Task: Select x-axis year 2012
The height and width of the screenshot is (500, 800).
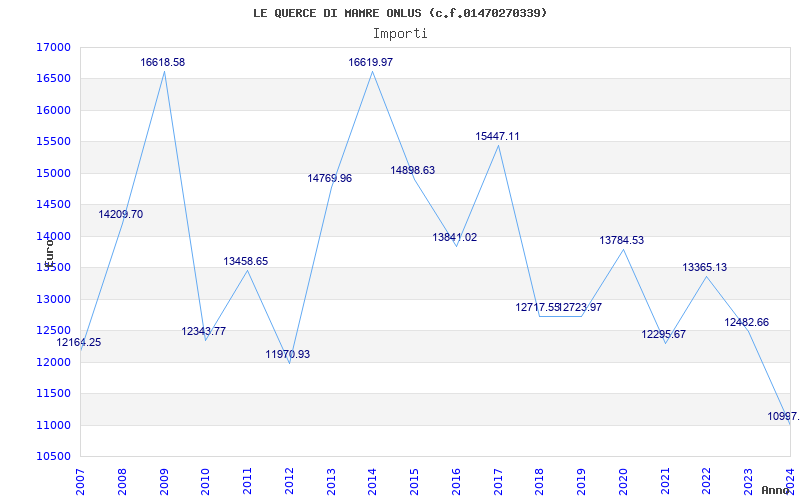Action: pyautogui.click(x=289, y=482)
